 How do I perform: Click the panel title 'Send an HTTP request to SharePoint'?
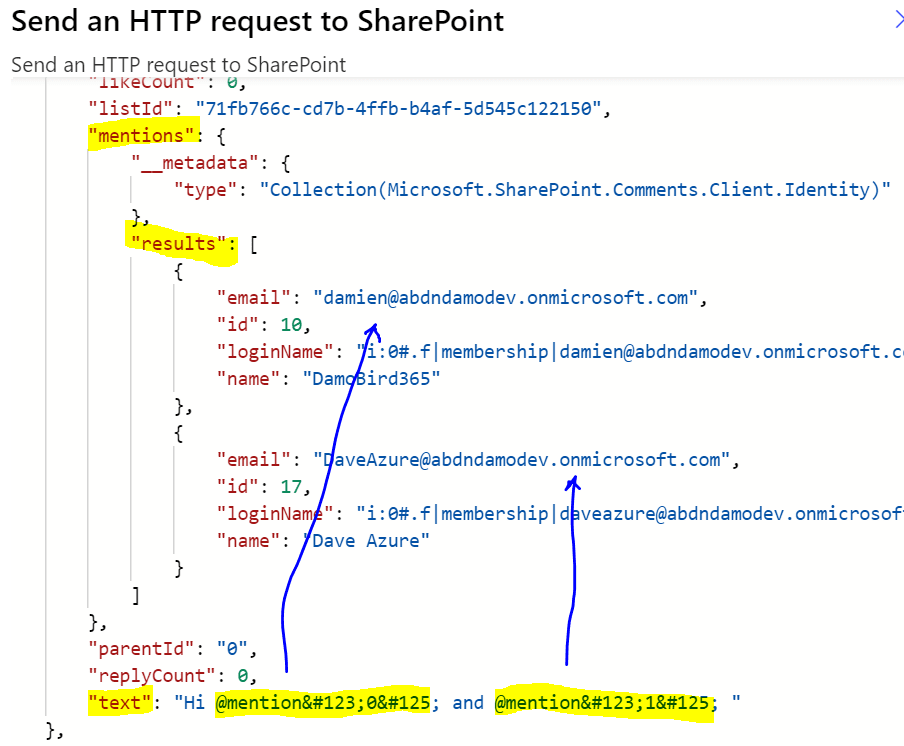pyautogui.click(x=258, y=22)
